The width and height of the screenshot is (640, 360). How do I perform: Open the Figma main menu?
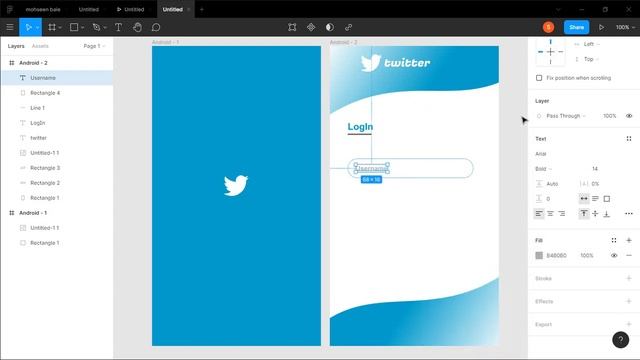[10, 27]
